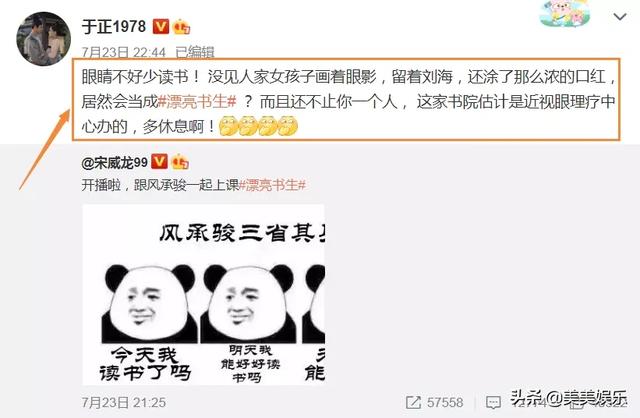Click the 已编辑 edited label

pyautogui.click(x=195, y=52)
